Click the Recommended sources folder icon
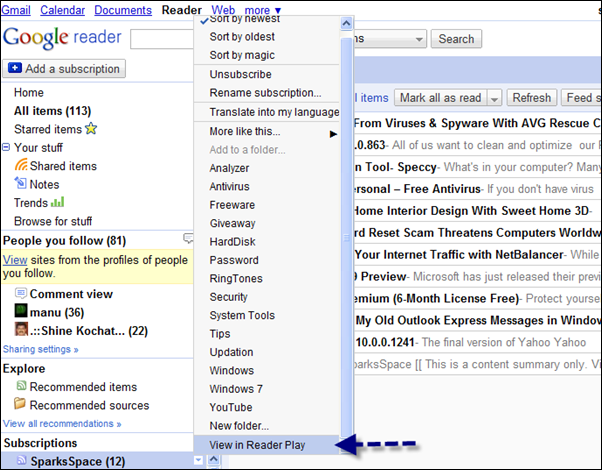Screen dimensions: 602x470 [20, 403]
